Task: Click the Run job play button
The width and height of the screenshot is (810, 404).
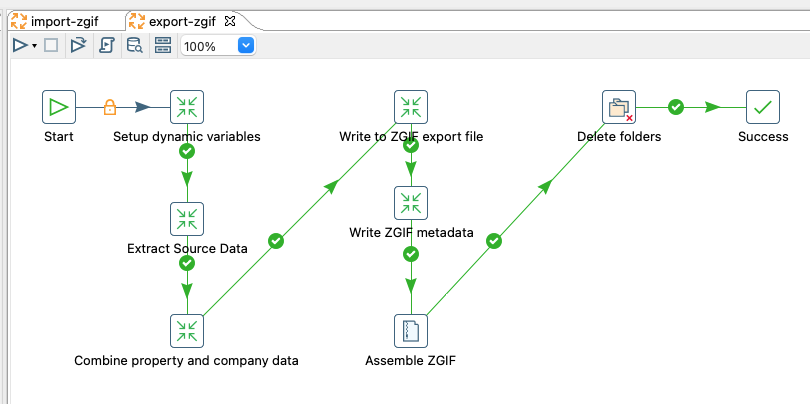Action: coord(20,45)
